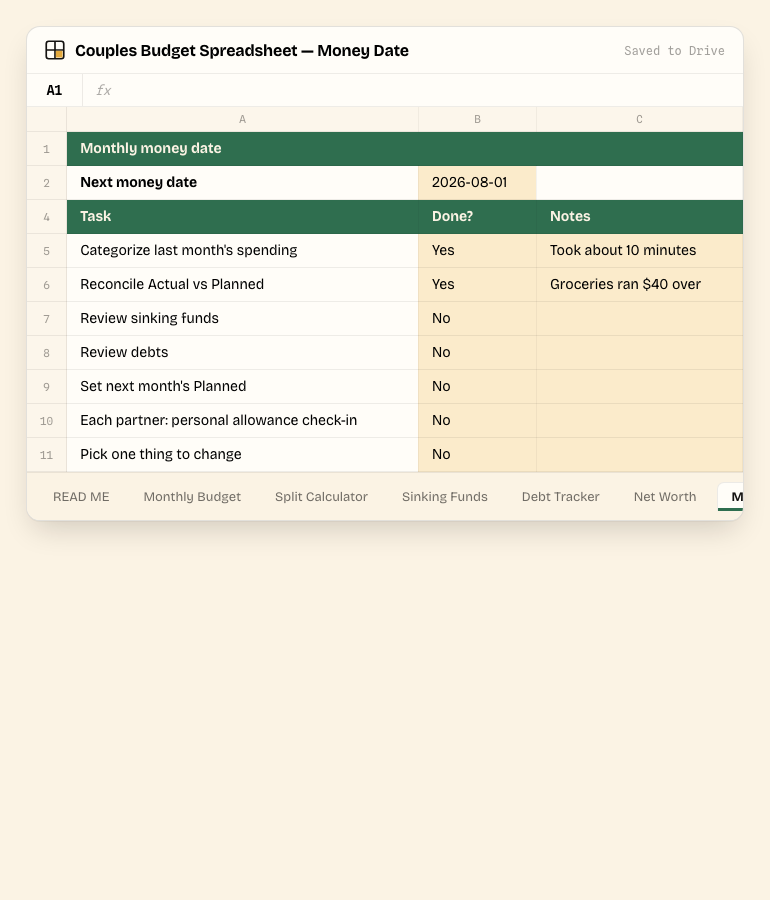Focus the fx formula bar

point(413,90)
